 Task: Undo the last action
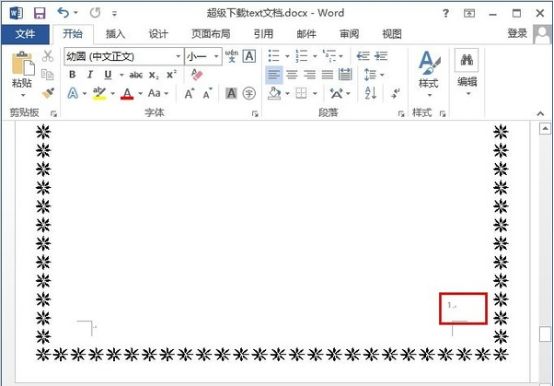63,13
